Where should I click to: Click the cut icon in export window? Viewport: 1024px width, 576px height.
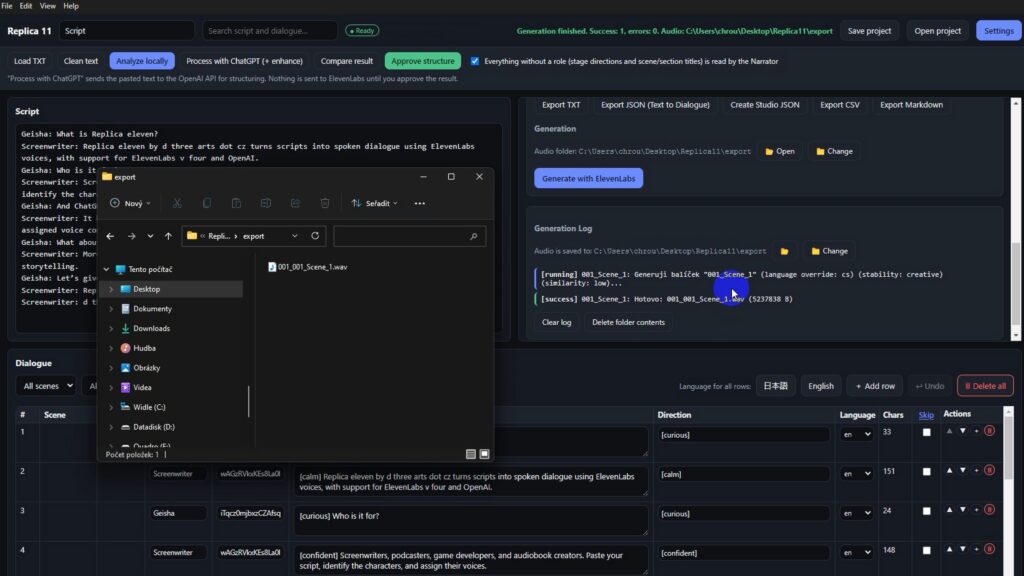[x=177, y=203]
